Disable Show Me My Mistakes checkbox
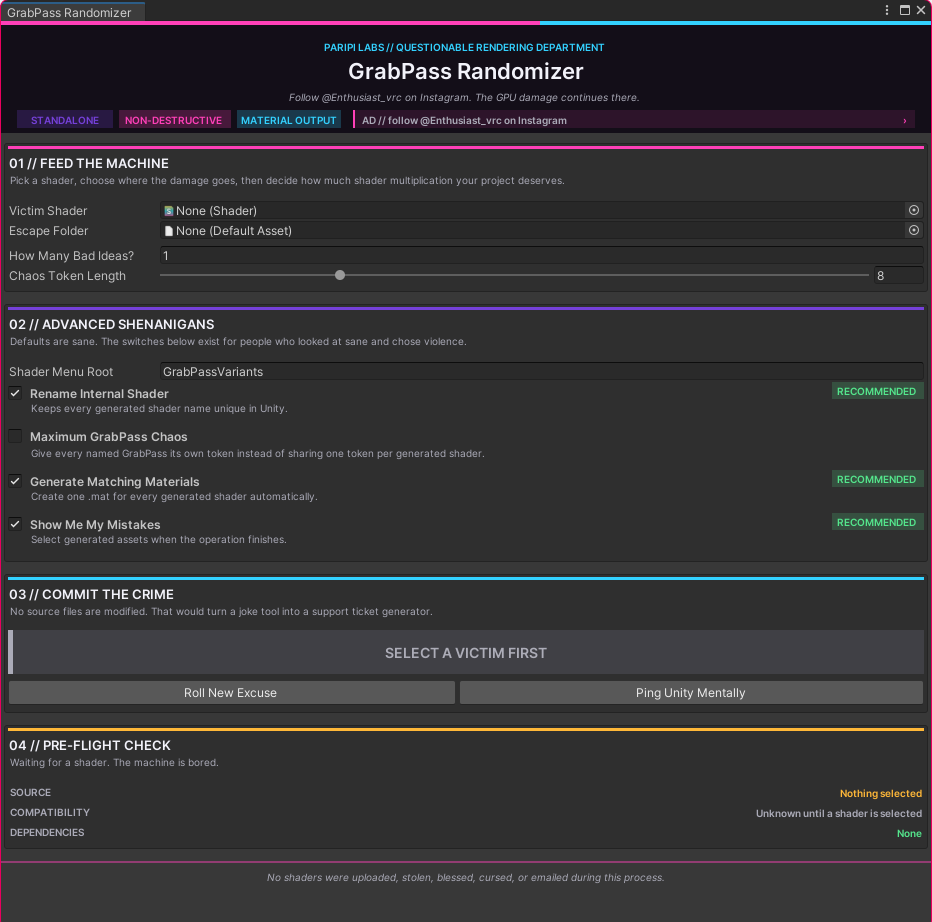Viewport: 932px width, 922px height. click(15, 524)
